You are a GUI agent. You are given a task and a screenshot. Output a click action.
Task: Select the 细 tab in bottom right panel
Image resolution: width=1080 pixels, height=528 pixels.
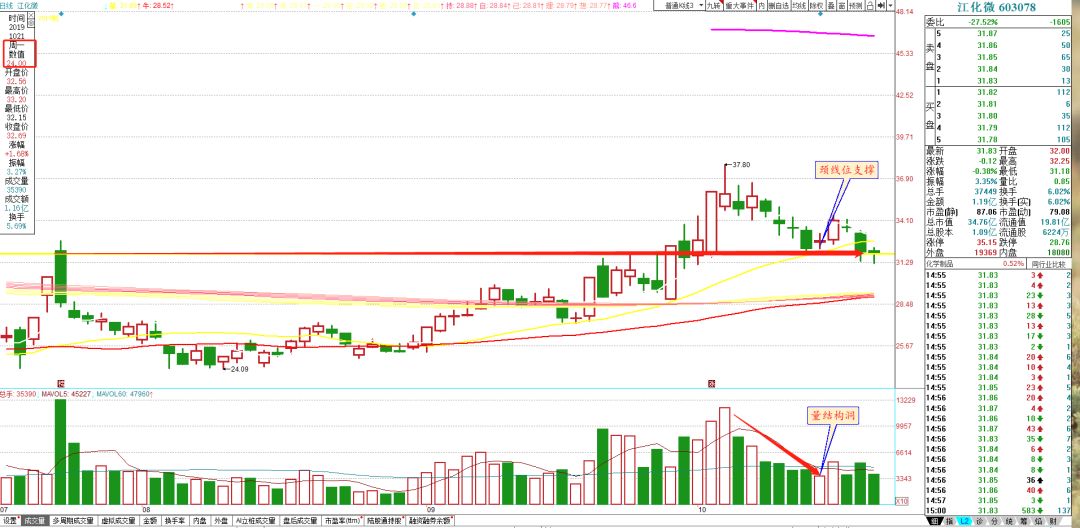point(935,521)
